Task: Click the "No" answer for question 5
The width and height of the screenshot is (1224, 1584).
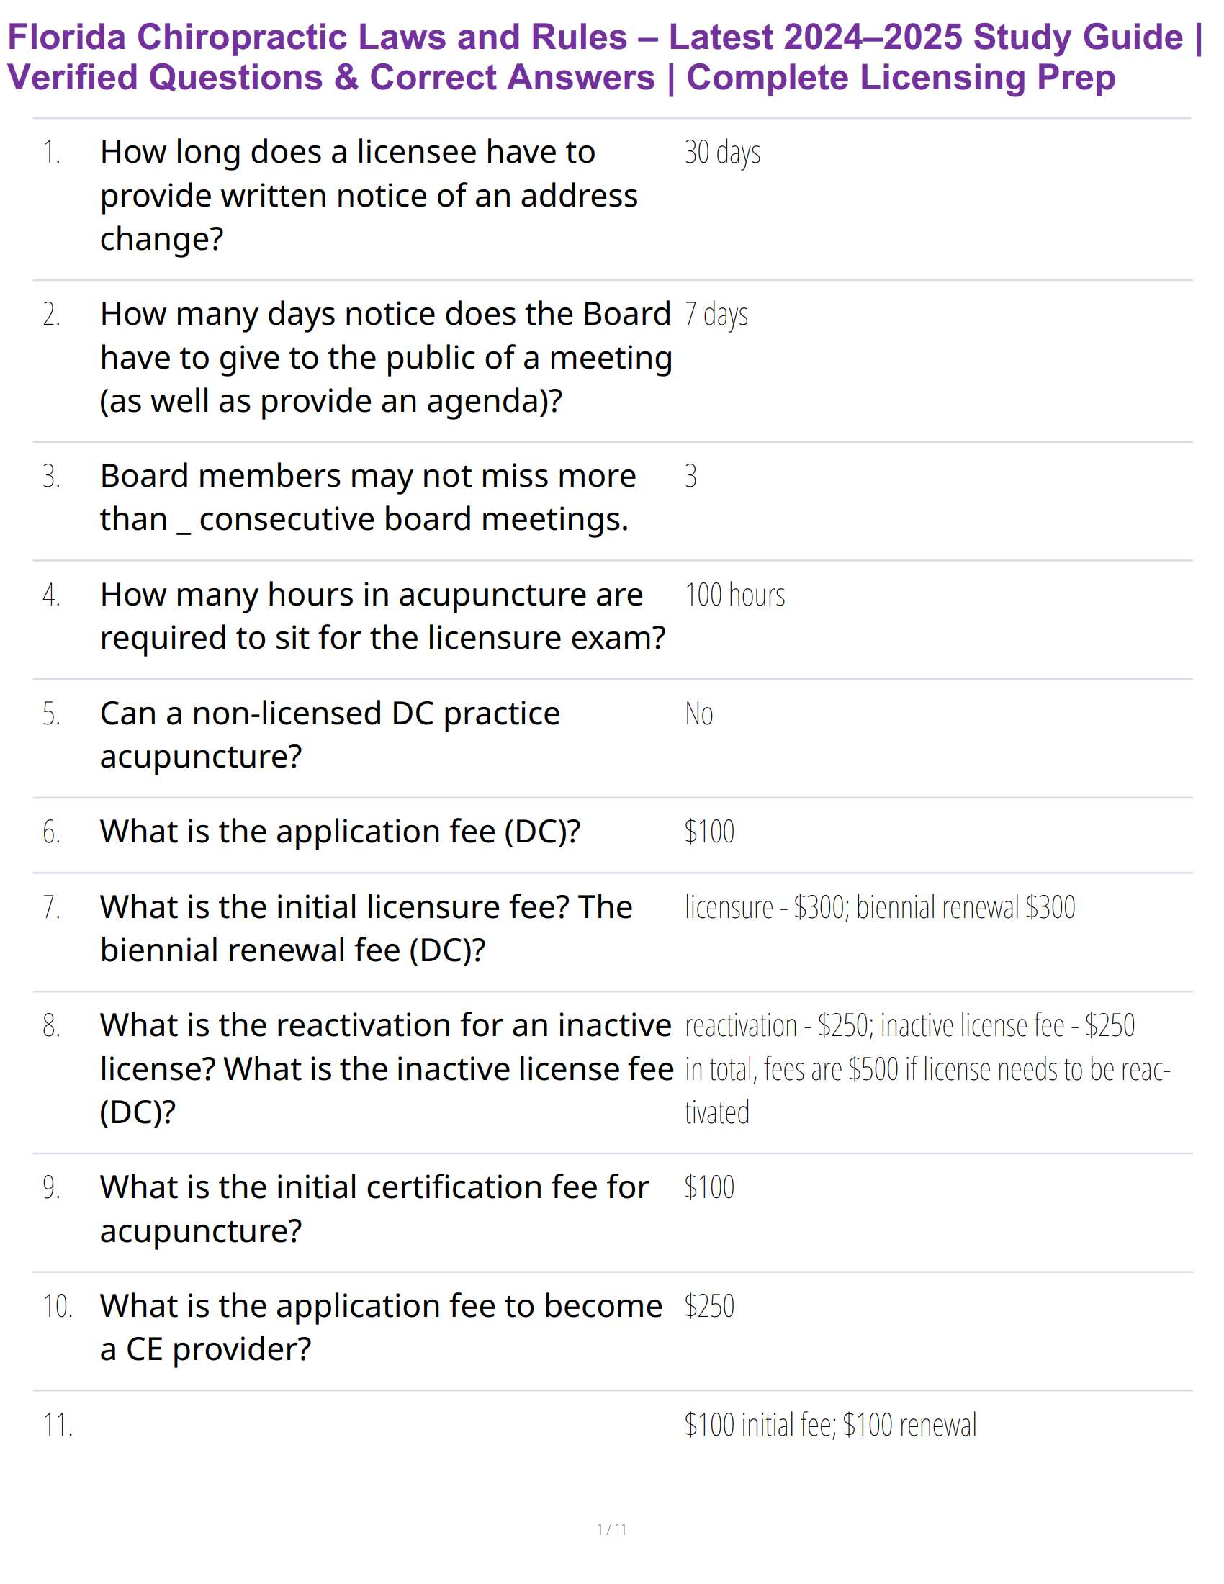Action: [699, 714]
